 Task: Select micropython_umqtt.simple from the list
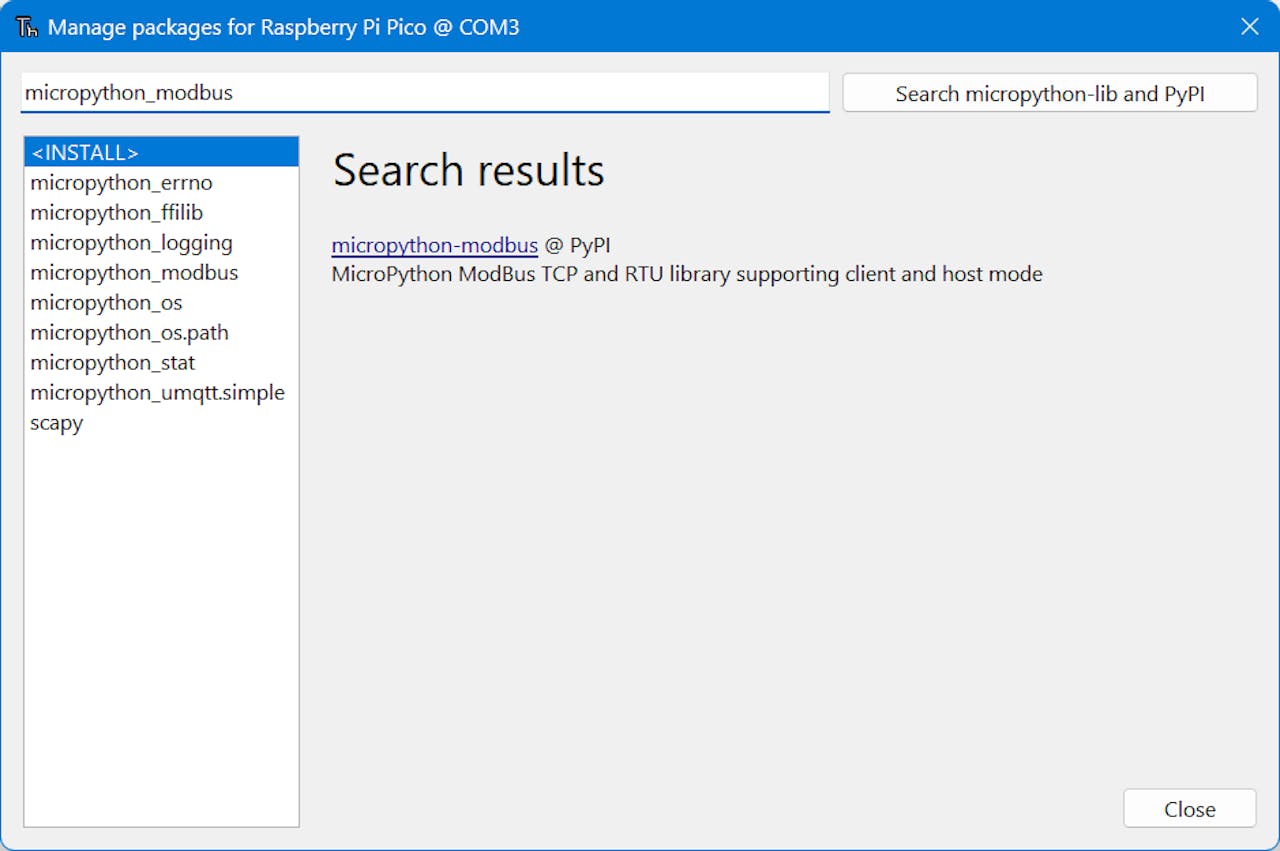pyautogui.click(x=157, y=393)
